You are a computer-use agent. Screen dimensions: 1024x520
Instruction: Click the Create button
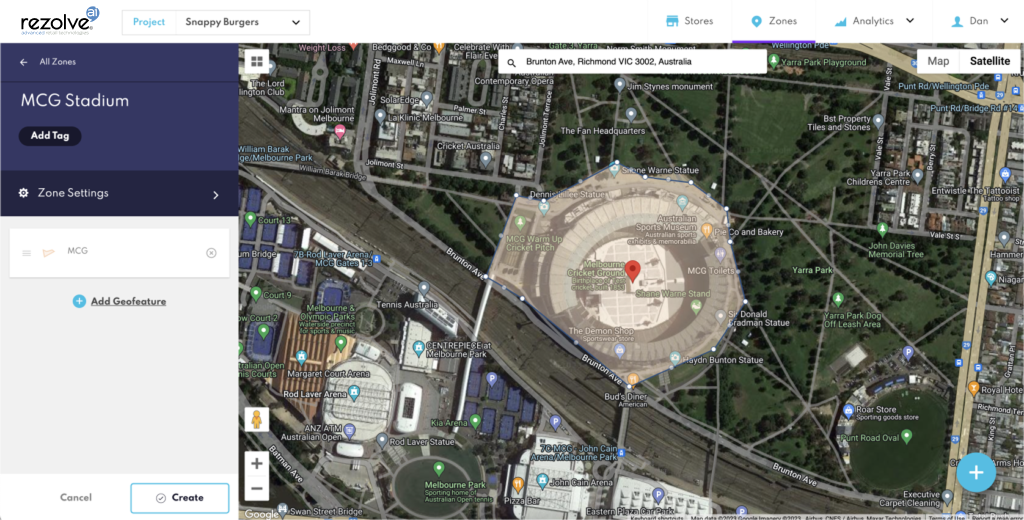pos(179,498)
